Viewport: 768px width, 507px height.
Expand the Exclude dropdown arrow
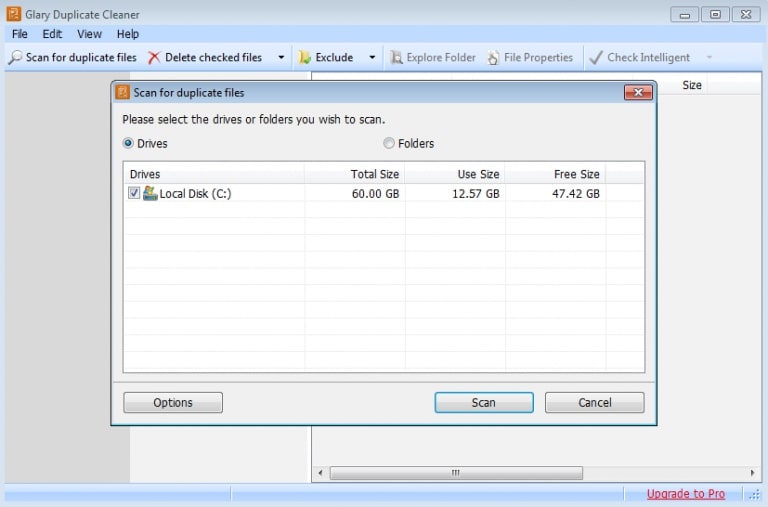(372, 58)
